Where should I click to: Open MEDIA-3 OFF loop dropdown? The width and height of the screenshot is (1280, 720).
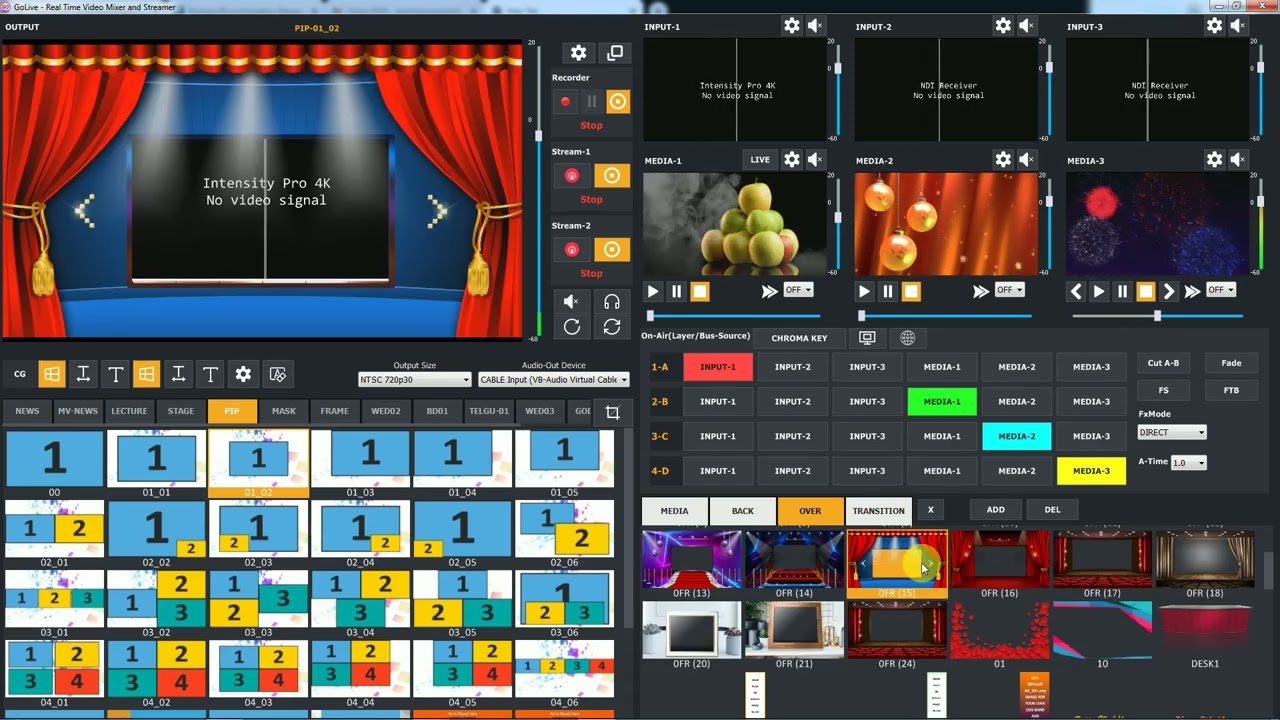pyautogui.click(x=1220, y=290)
